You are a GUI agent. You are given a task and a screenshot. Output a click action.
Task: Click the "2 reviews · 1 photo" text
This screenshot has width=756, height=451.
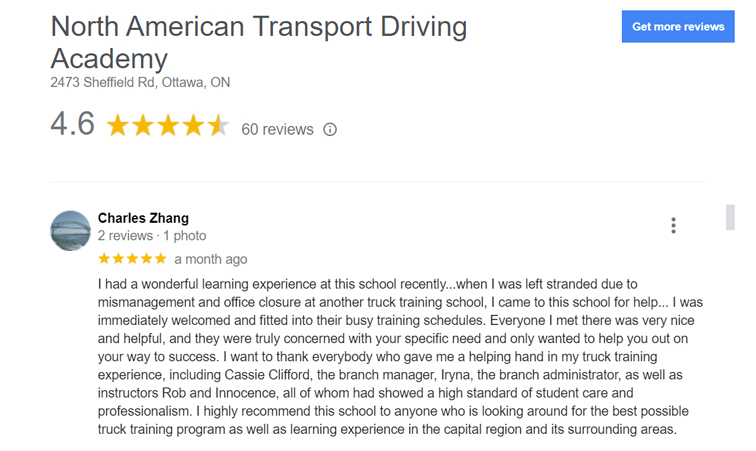coord(152,236)
